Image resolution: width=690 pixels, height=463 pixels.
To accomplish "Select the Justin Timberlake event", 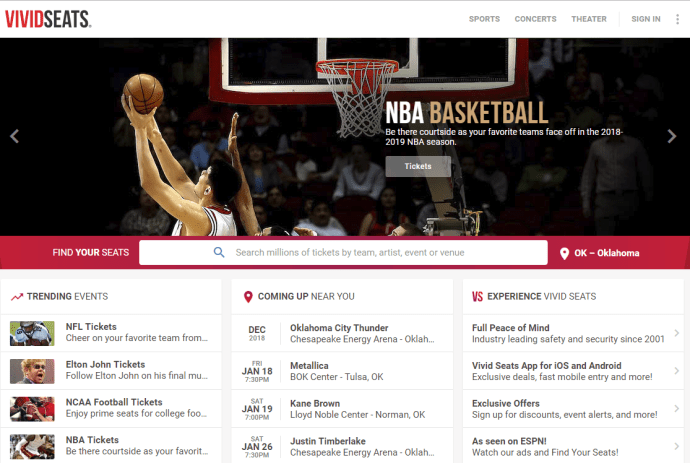I will point(342,446).
